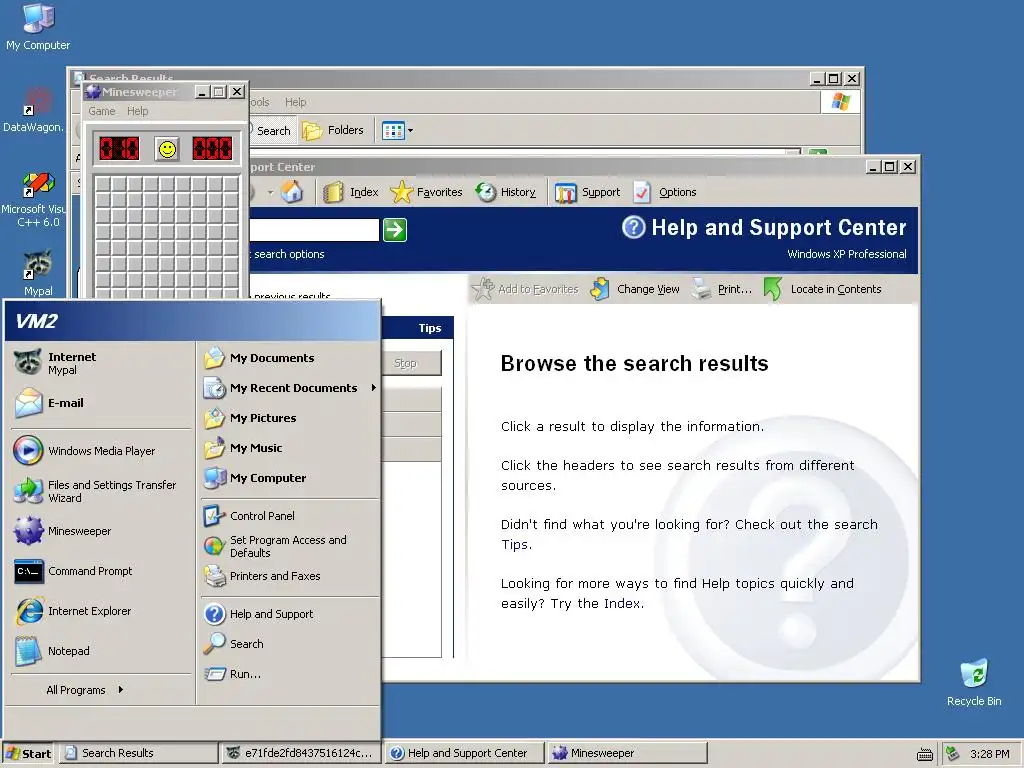The image size is (1024, 768).
Task: Click the green search arrow button
Action: (395, 230)
